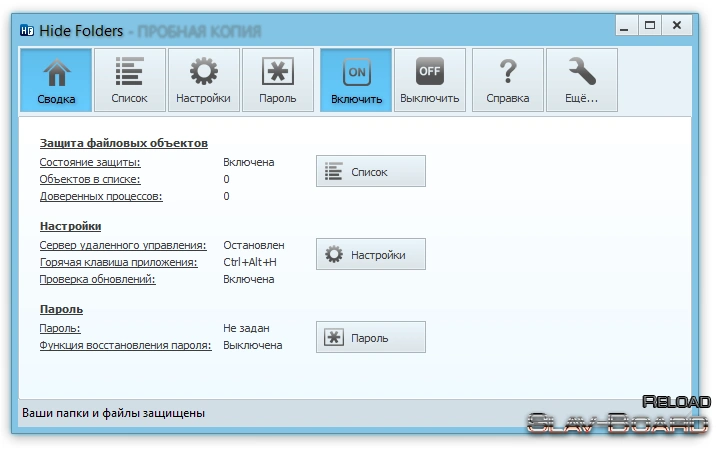
Task: Open the Сводка home tab
Action: click(x=56, y=80)
